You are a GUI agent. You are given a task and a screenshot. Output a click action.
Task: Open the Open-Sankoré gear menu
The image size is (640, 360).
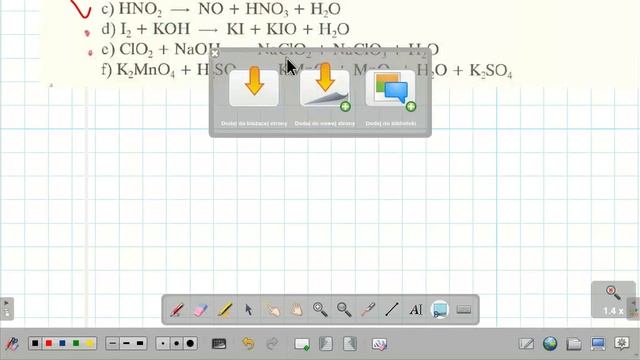[x=622, y=344]
